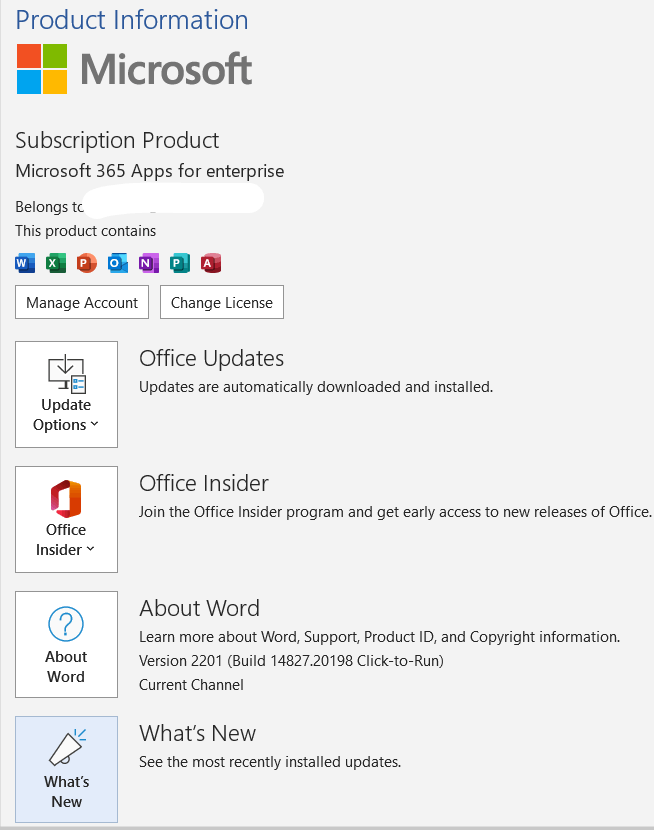This screenshot has width=654, height=830.
Task: Click the Office Updates heading
Action: (x=212, y=358)
